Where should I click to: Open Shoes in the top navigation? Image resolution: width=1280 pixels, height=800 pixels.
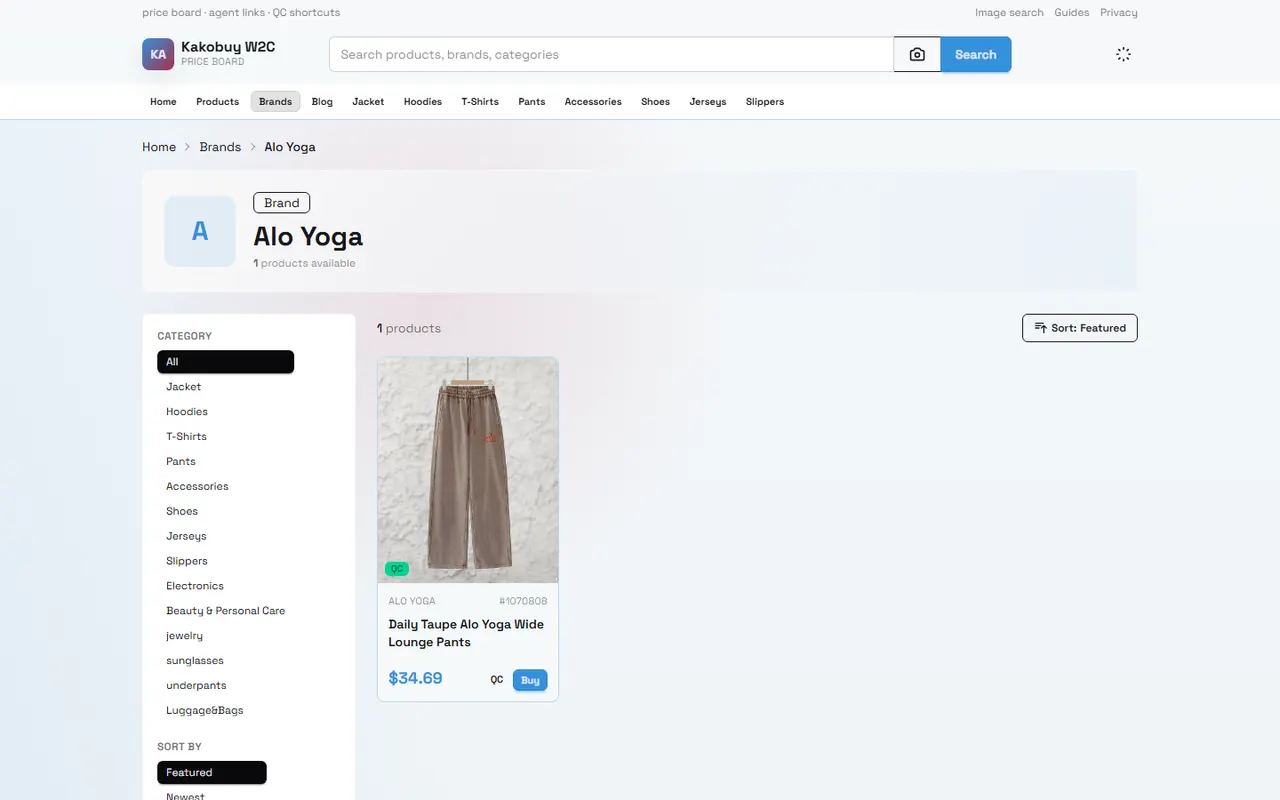point(655,101)
